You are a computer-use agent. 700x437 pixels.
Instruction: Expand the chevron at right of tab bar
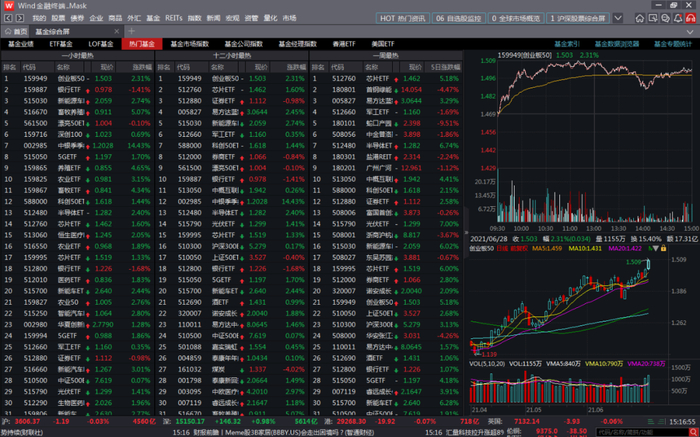click(x=690, y=32)
